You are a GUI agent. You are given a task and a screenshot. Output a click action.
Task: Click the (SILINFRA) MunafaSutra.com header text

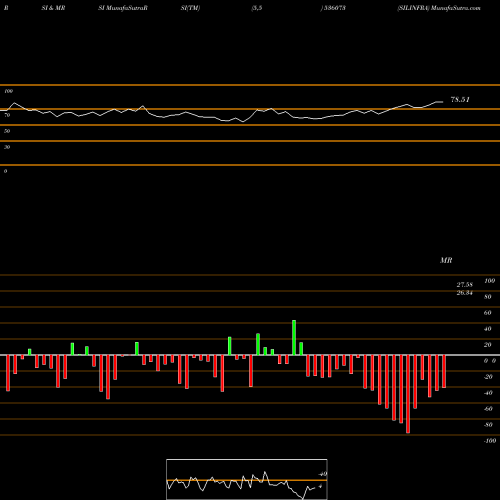point(439,8)
